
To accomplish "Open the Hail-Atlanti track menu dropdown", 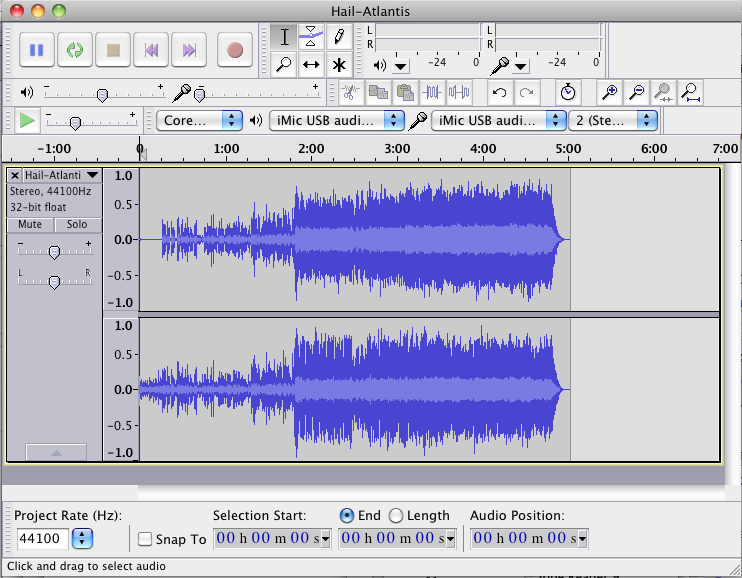I will 62,176.
